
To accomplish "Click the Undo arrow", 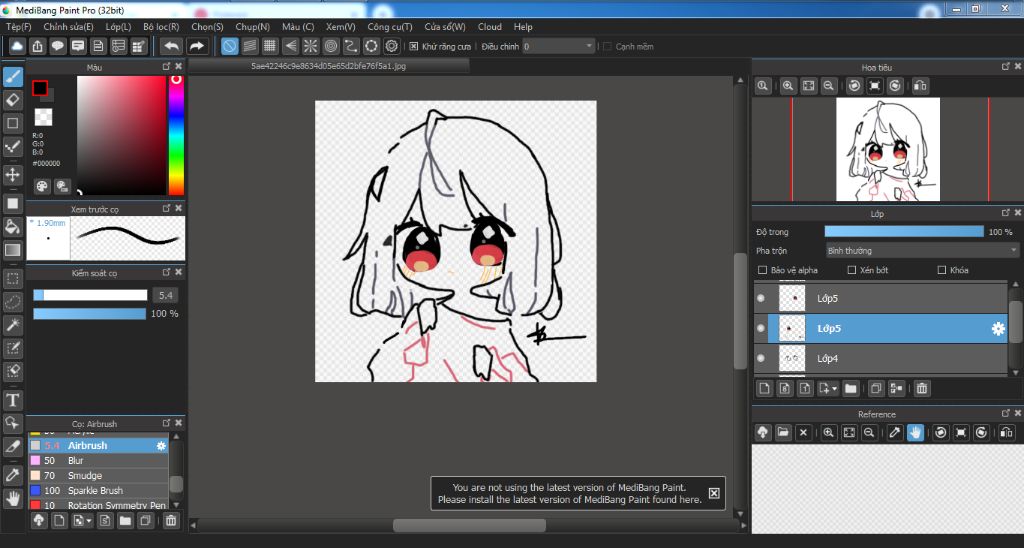I will [171, 46].
